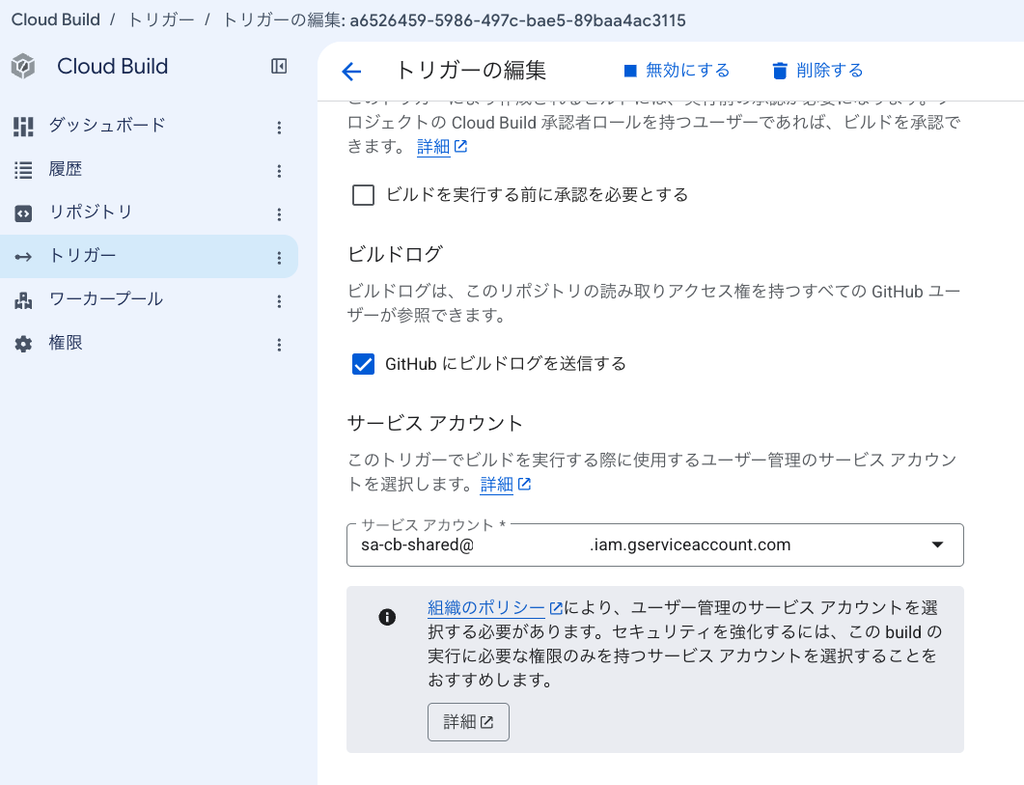Click the 履歴 list icon
This screenshot has width=1024, height=785.
23,170
